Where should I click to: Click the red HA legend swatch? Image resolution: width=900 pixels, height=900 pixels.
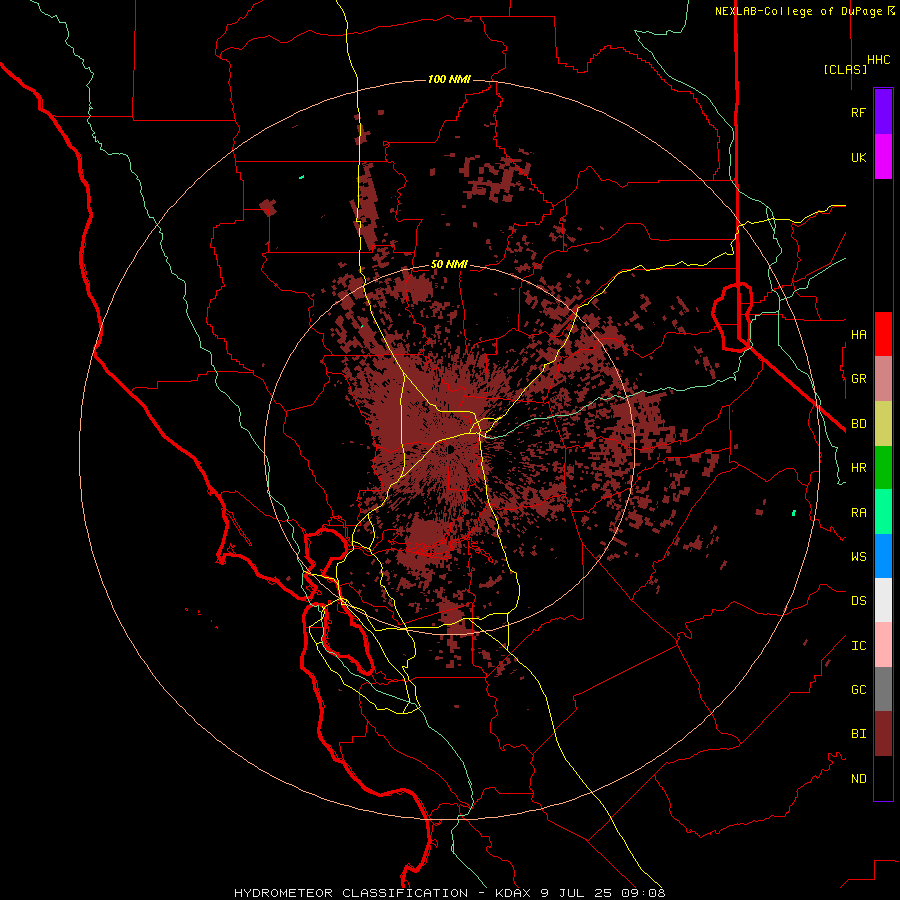[x=883, y=334]
